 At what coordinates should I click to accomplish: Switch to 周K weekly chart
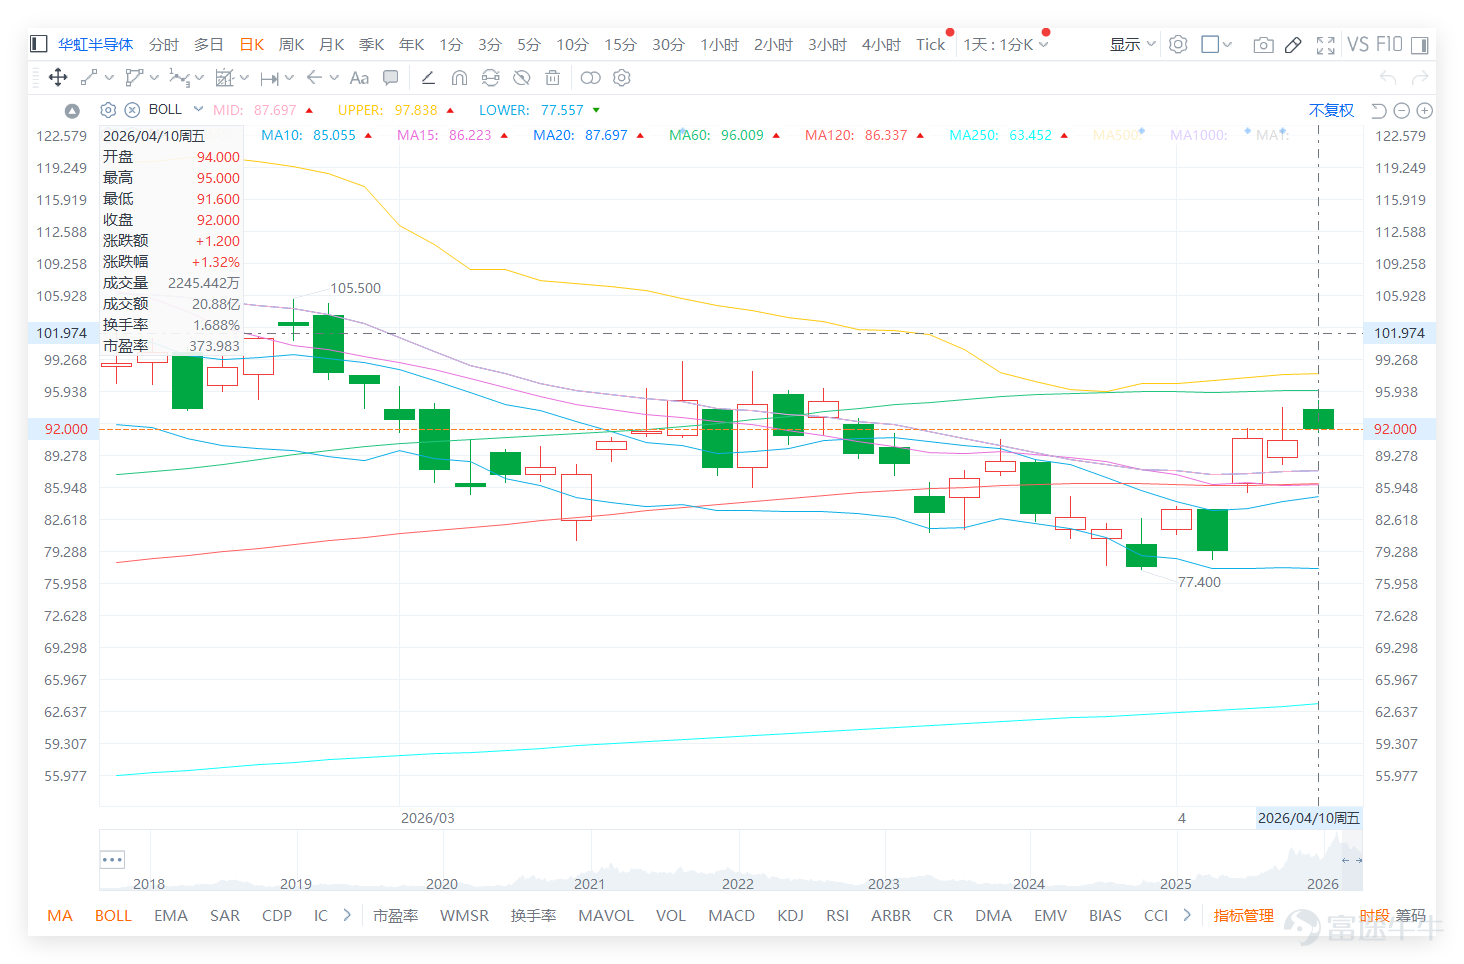click(291, 44)
